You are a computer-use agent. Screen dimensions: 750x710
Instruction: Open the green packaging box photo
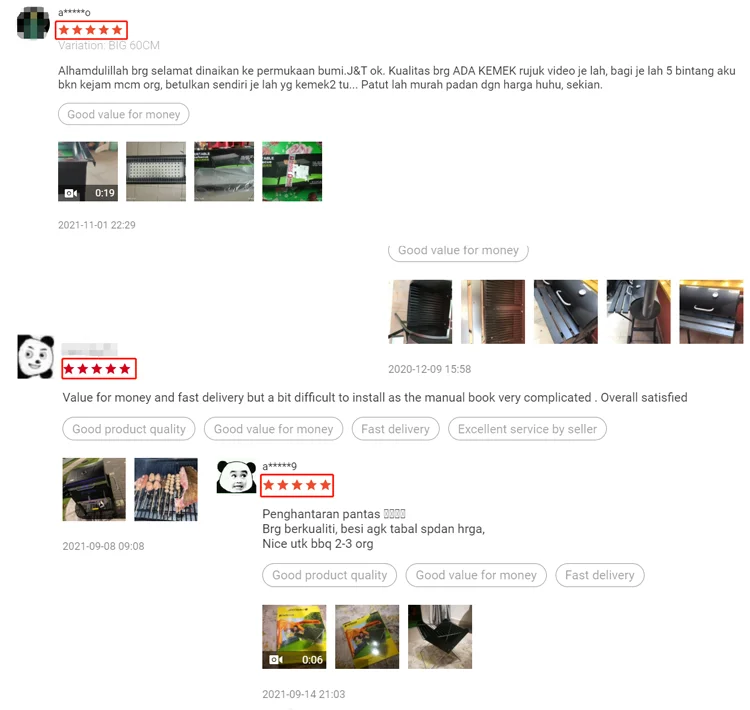click(x=292, y=171)
